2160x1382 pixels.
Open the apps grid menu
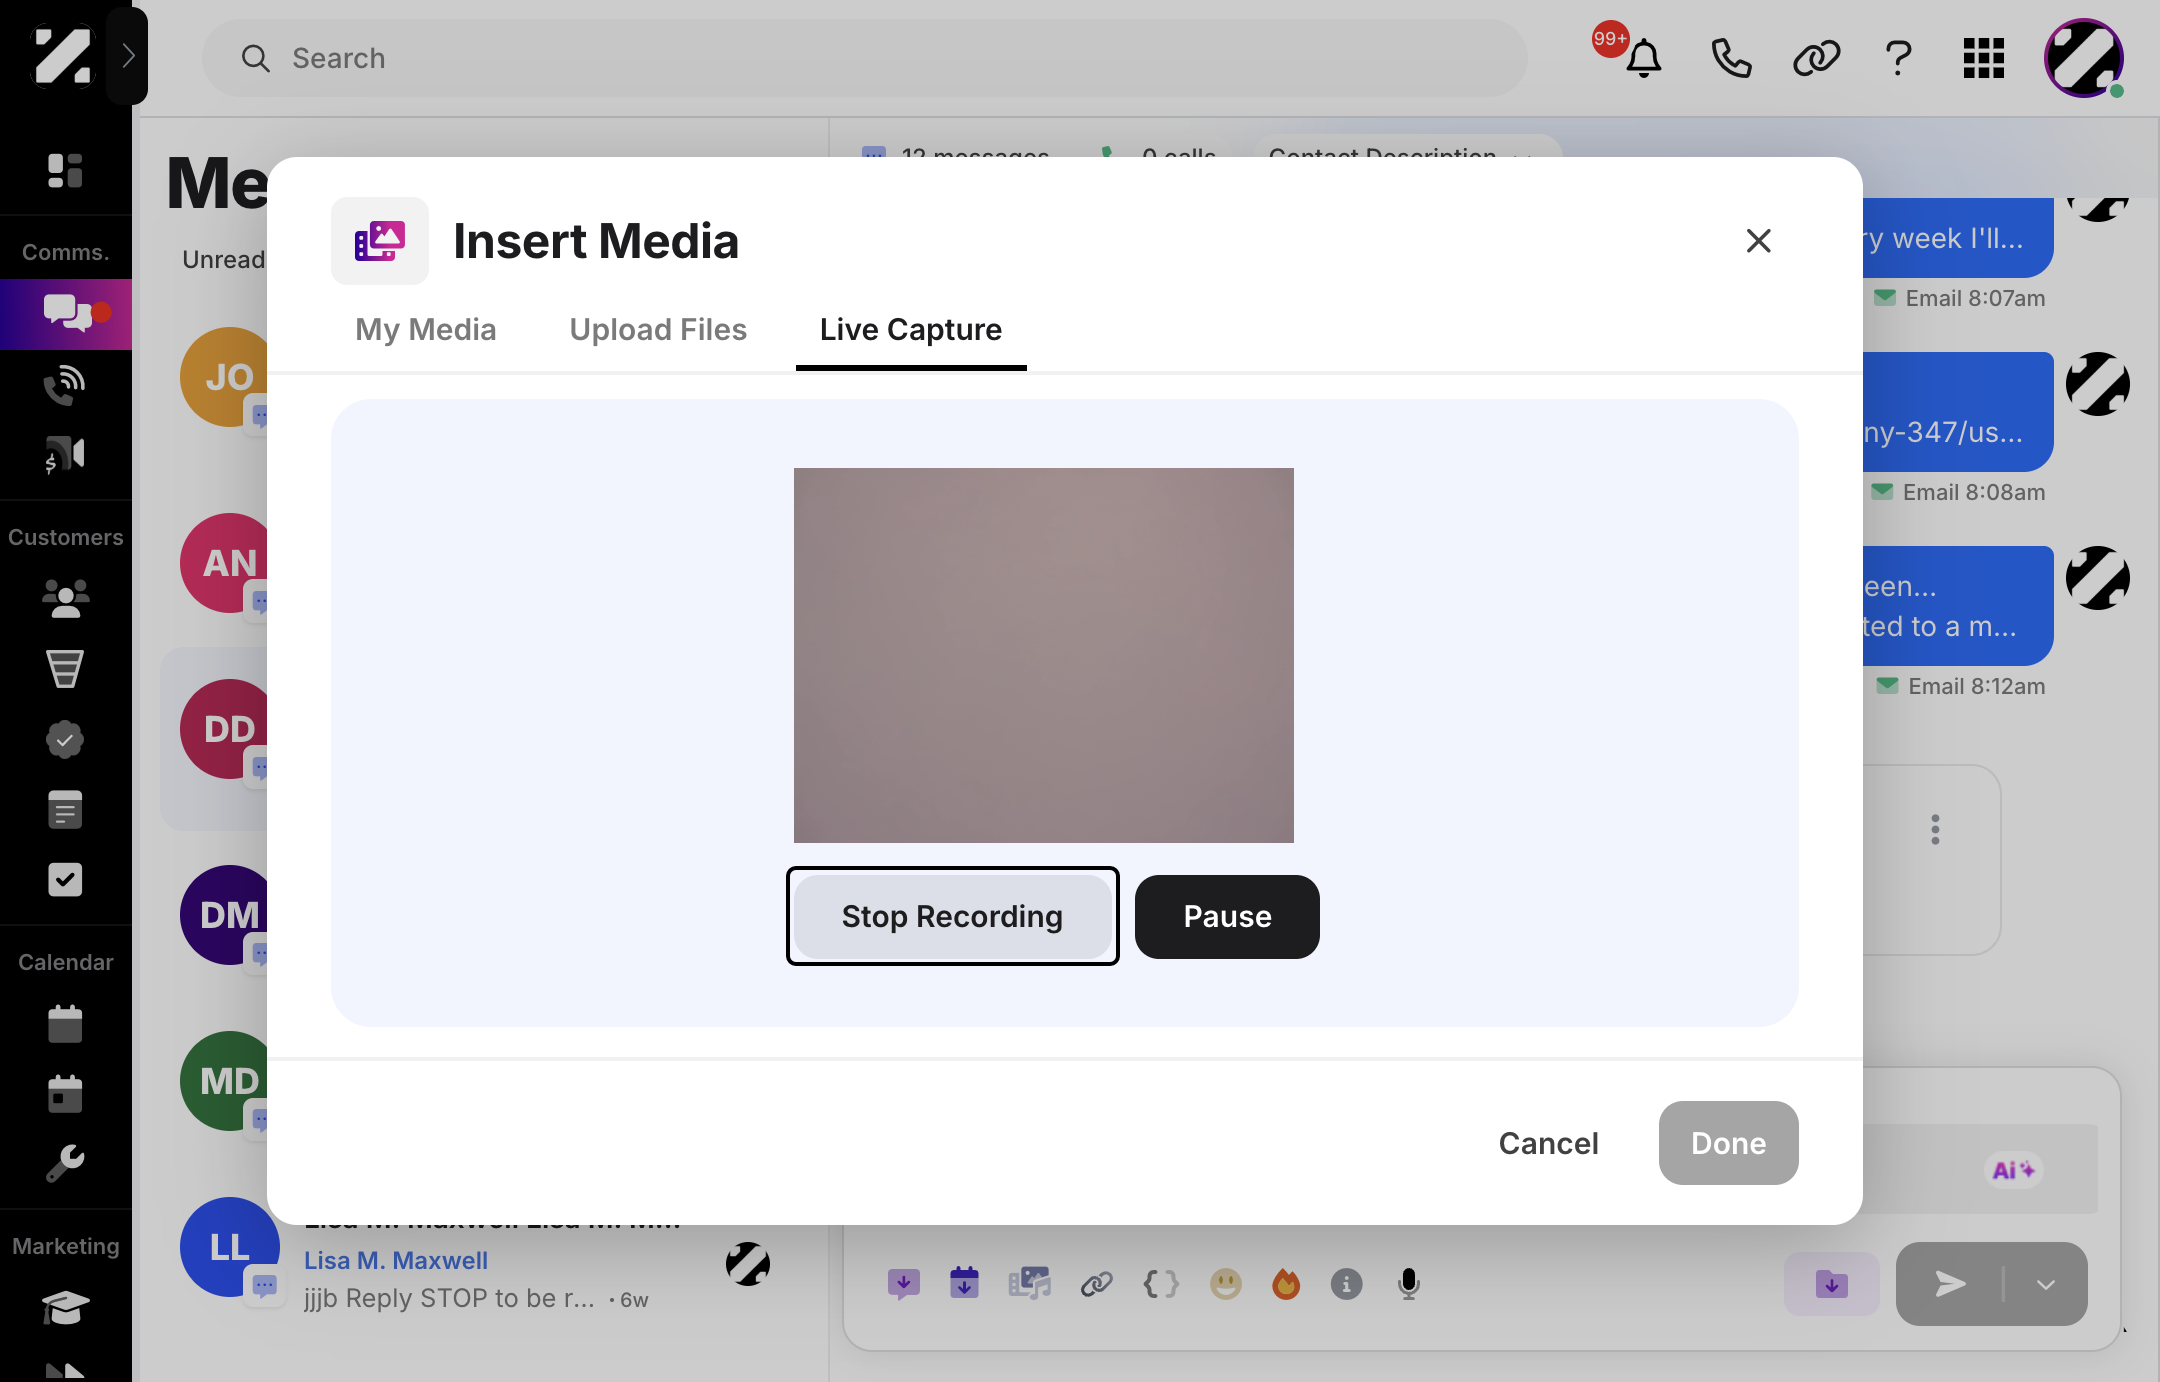click(x=1983, y=58)
